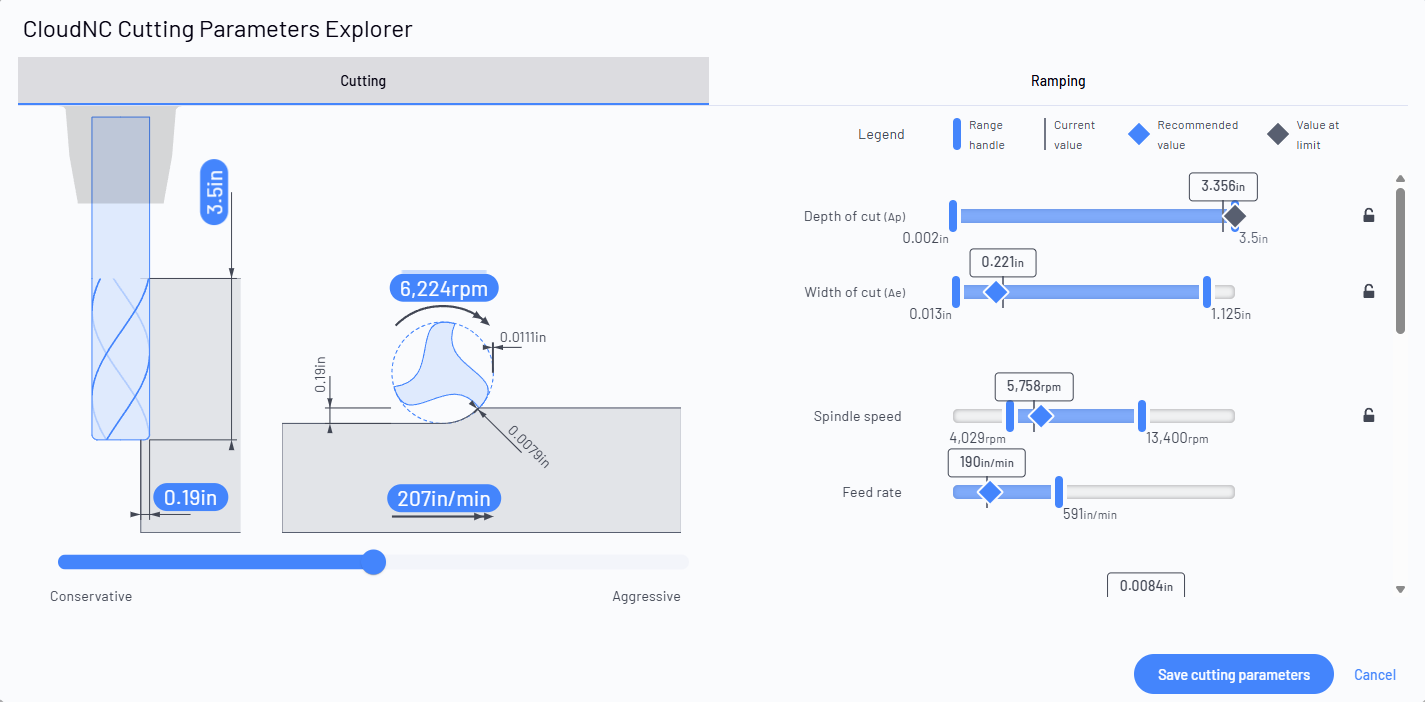The width and height of the screenshot is (1425, 702).
Task: Click Save cutting parameters button
Action: tap(1234, 675)
